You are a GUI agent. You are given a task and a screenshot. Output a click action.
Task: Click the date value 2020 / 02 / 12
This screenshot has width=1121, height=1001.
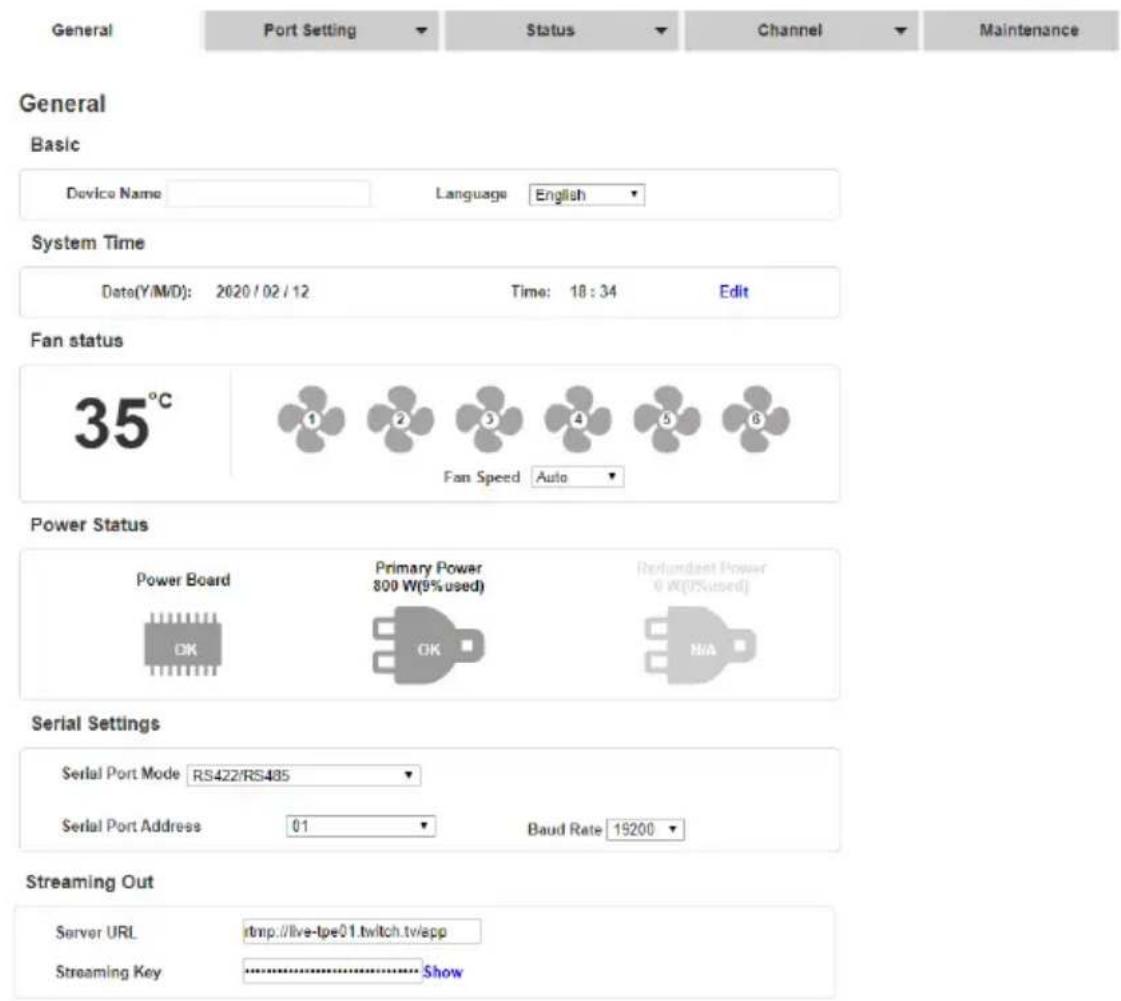coord(262,292)
